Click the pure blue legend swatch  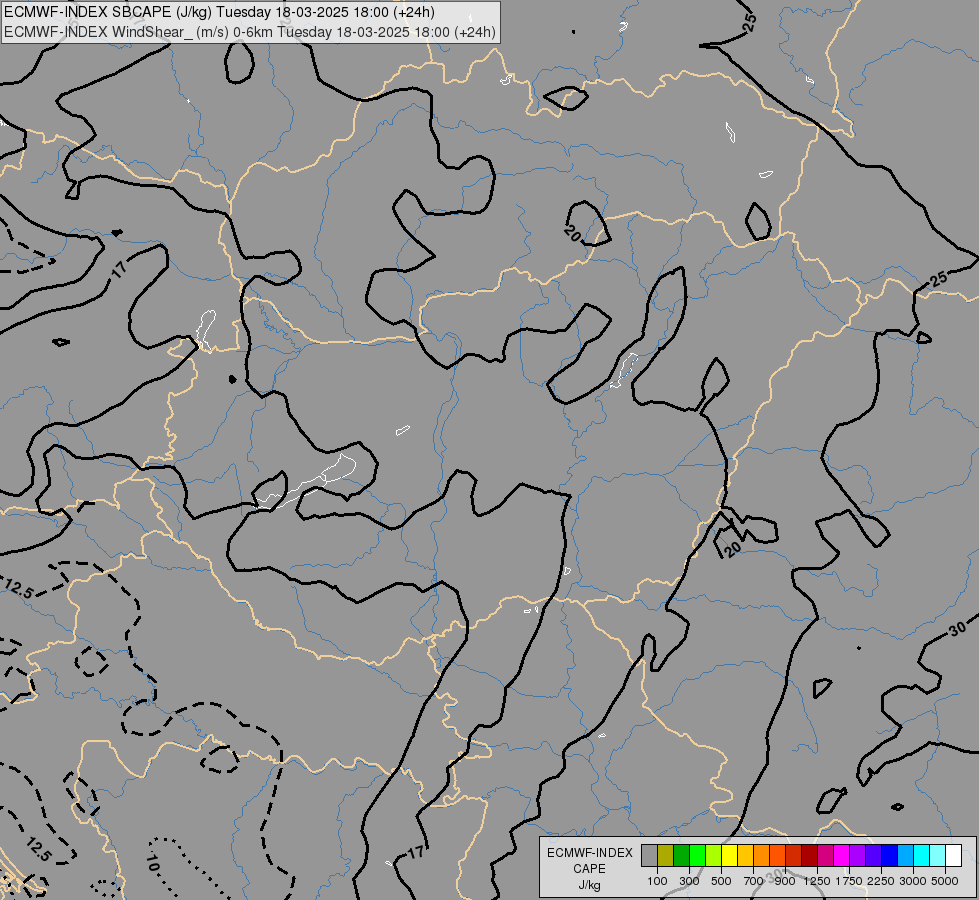(x=890, y=855)
